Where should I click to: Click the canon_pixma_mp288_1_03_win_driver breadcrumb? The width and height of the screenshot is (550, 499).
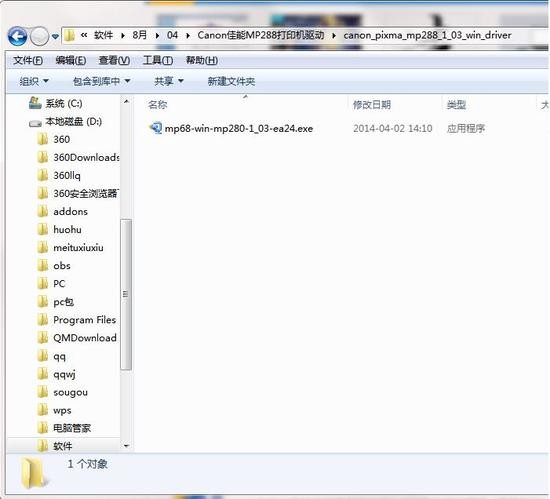(427, 35)
